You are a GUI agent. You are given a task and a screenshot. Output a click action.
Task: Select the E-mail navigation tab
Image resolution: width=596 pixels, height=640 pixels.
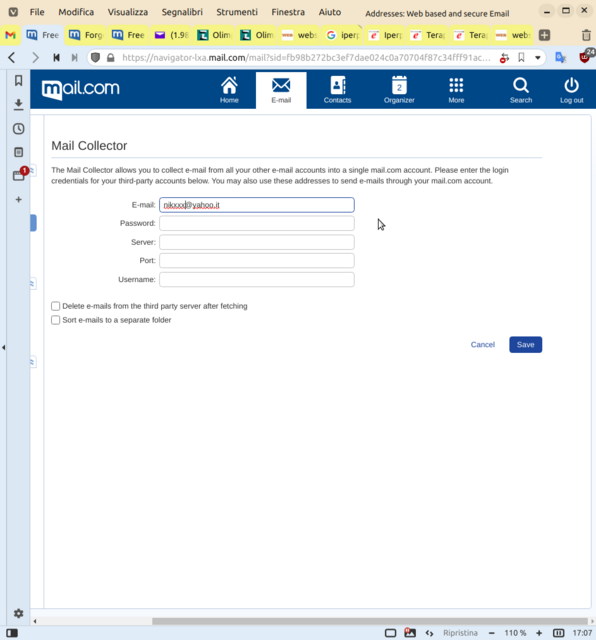coord(281,90)
